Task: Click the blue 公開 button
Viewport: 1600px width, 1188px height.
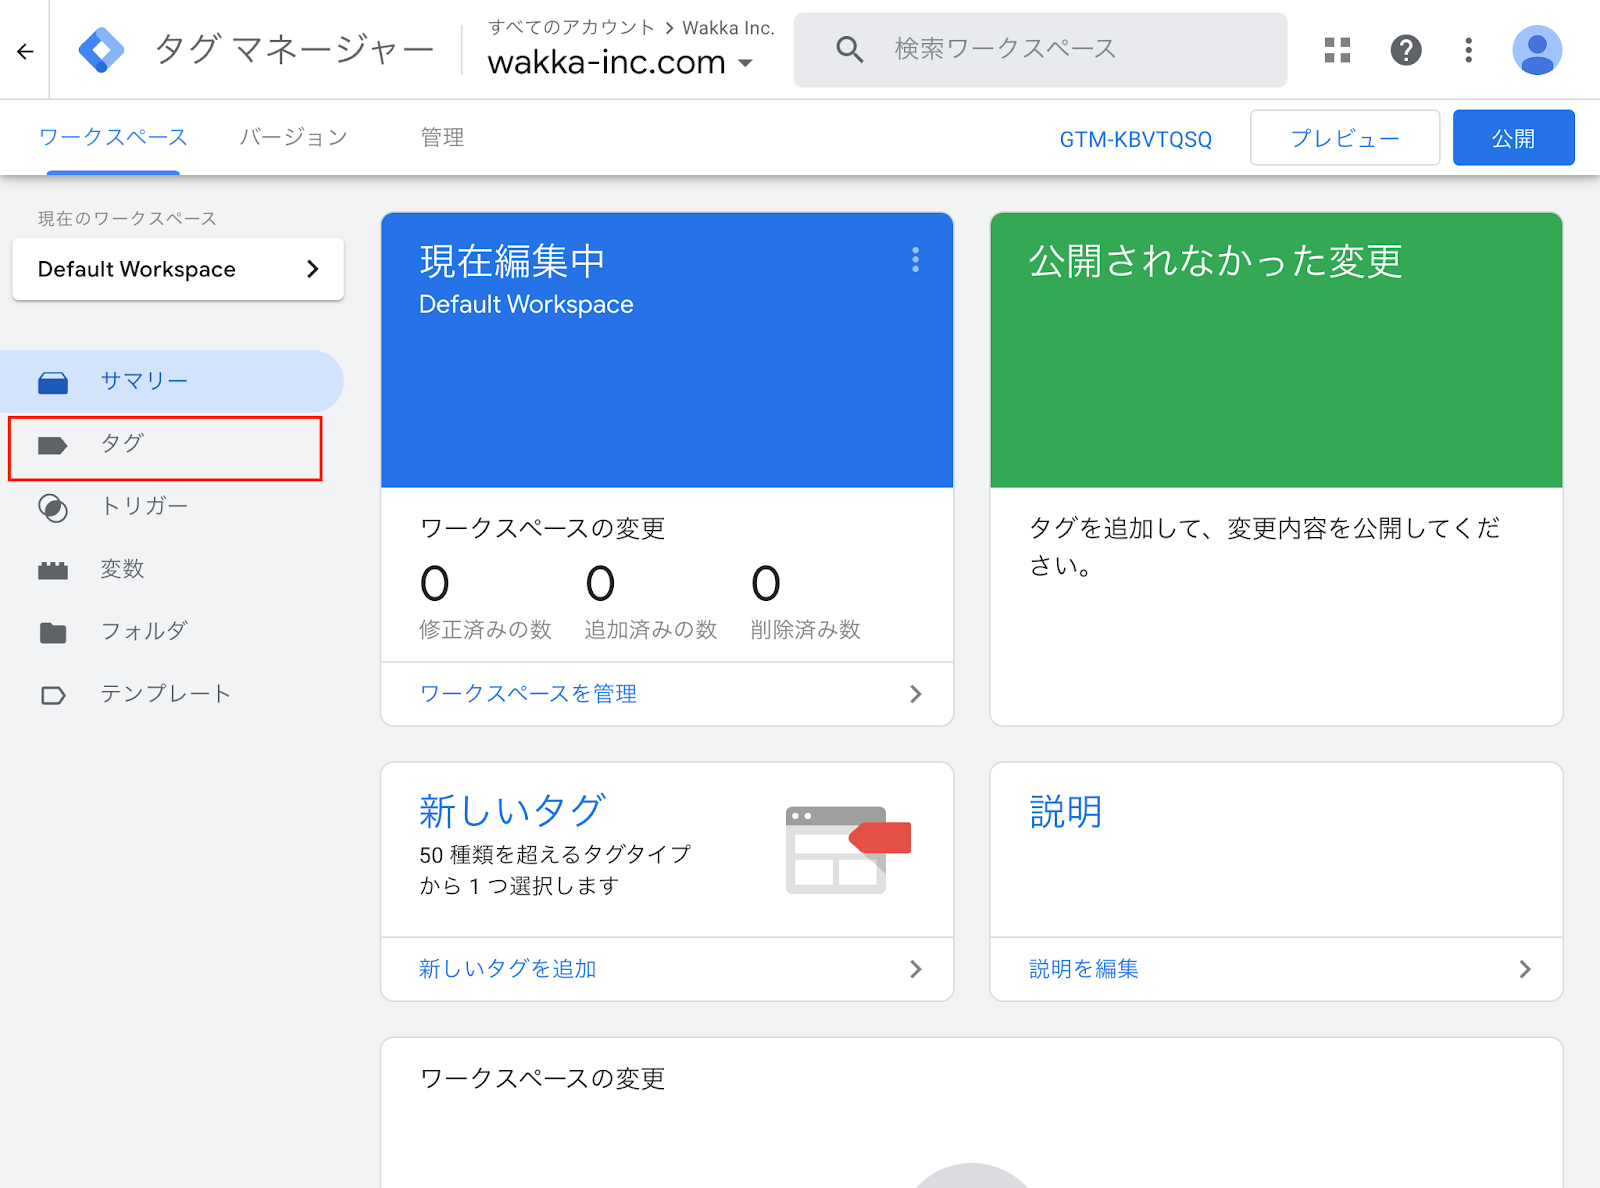Action: [1513, 138]
